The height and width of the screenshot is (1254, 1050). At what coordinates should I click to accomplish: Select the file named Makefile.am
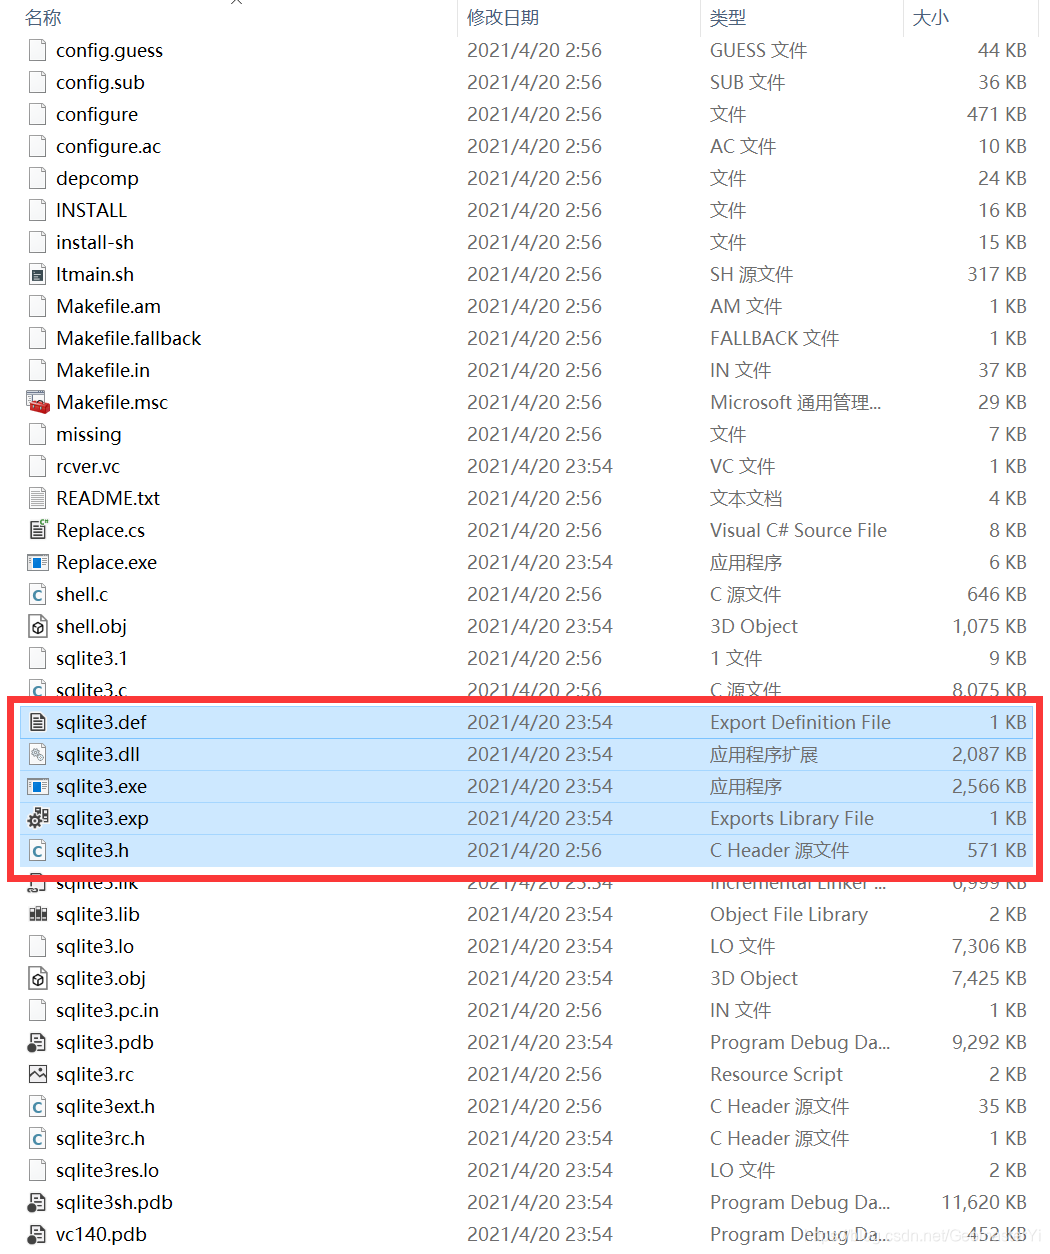tap(108, 306)
